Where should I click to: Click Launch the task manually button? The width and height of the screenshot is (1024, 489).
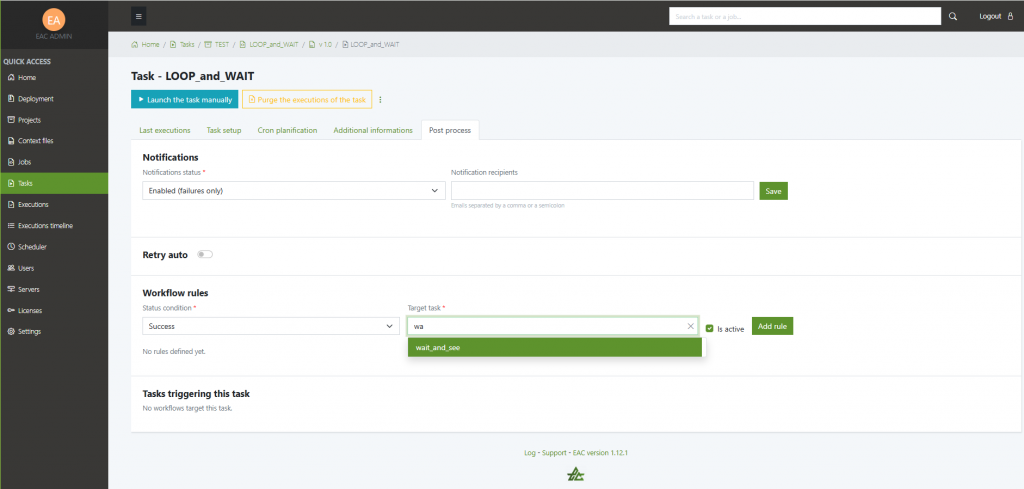click(185, 100)
